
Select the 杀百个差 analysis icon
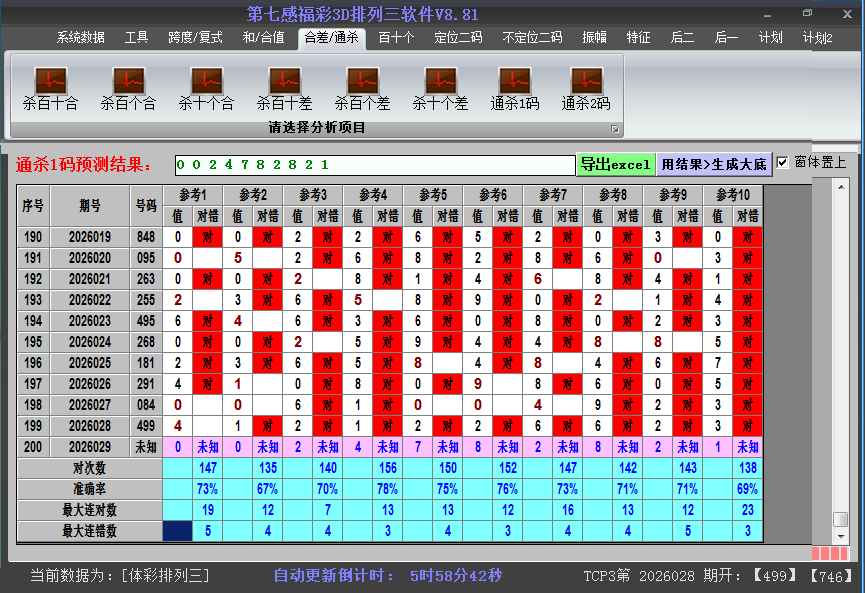(362, 85)
